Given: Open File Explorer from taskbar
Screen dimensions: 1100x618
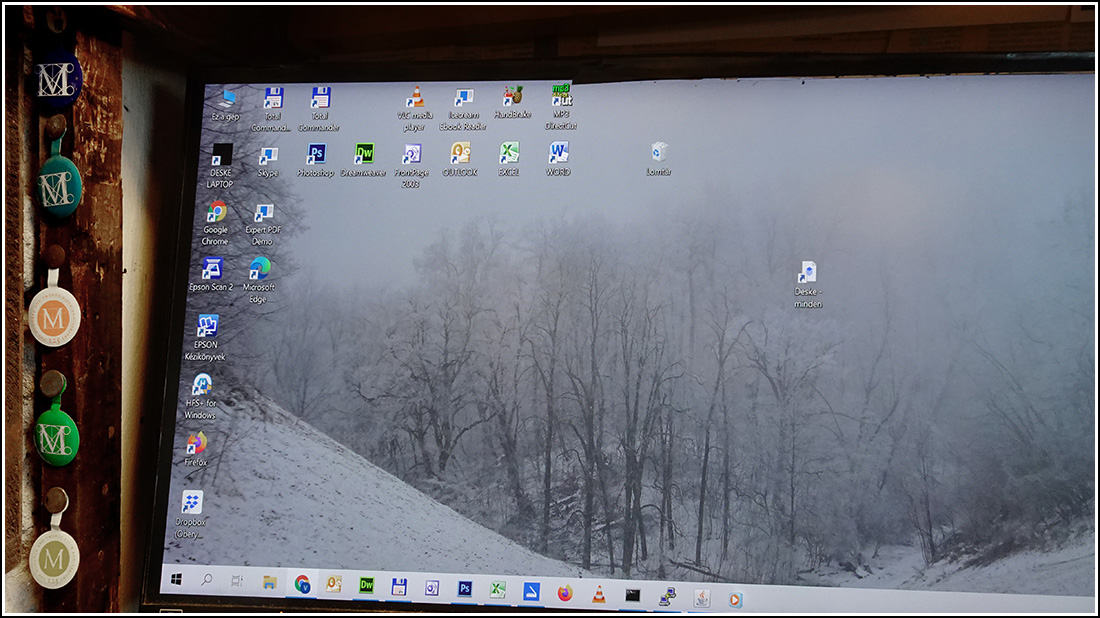Looking at the screenshot, I should pos(269,582).
